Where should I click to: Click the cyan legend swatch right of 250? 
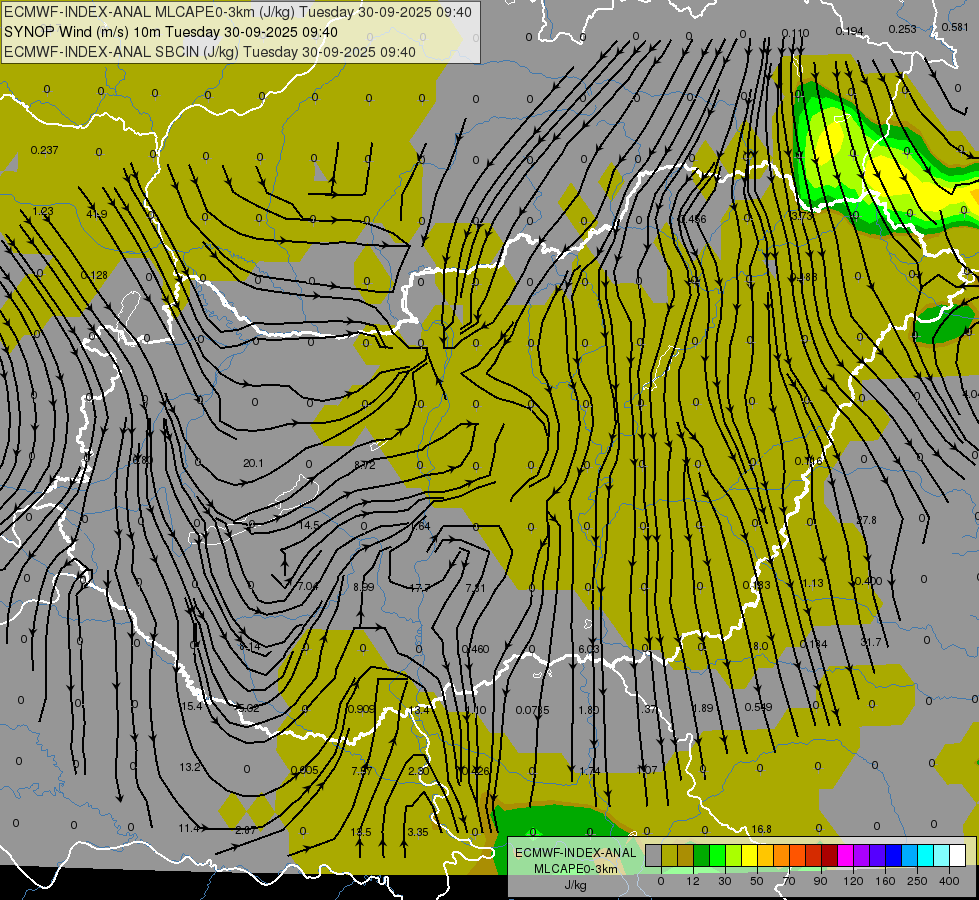[925, 856]
